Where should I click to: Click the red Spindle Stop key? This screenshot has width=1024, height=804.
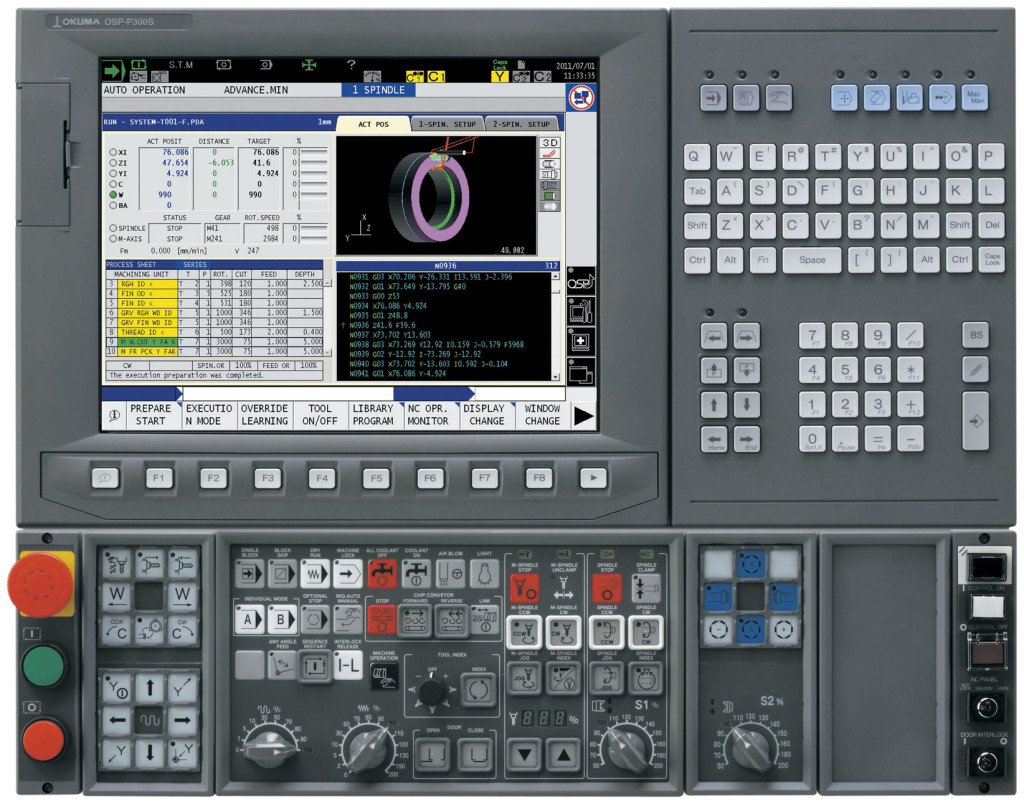(607, 588)
